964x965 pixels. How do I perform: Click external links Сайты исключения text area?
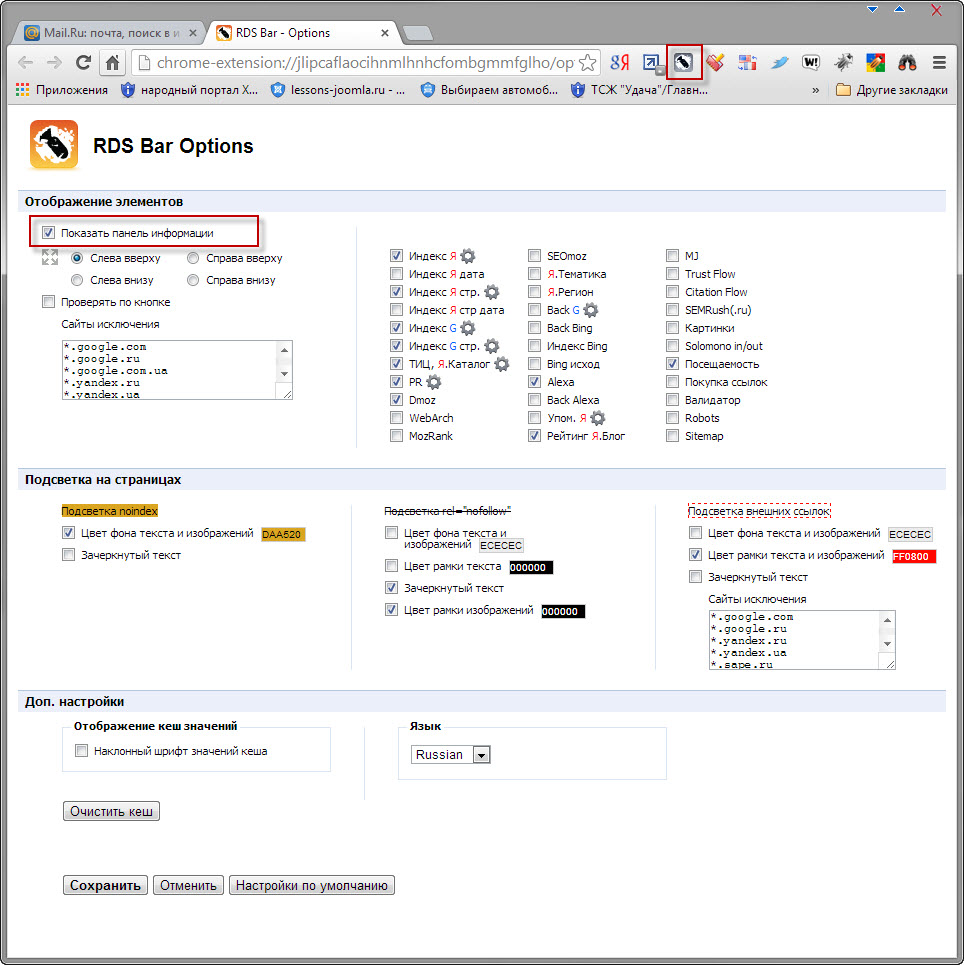point(801,640)
